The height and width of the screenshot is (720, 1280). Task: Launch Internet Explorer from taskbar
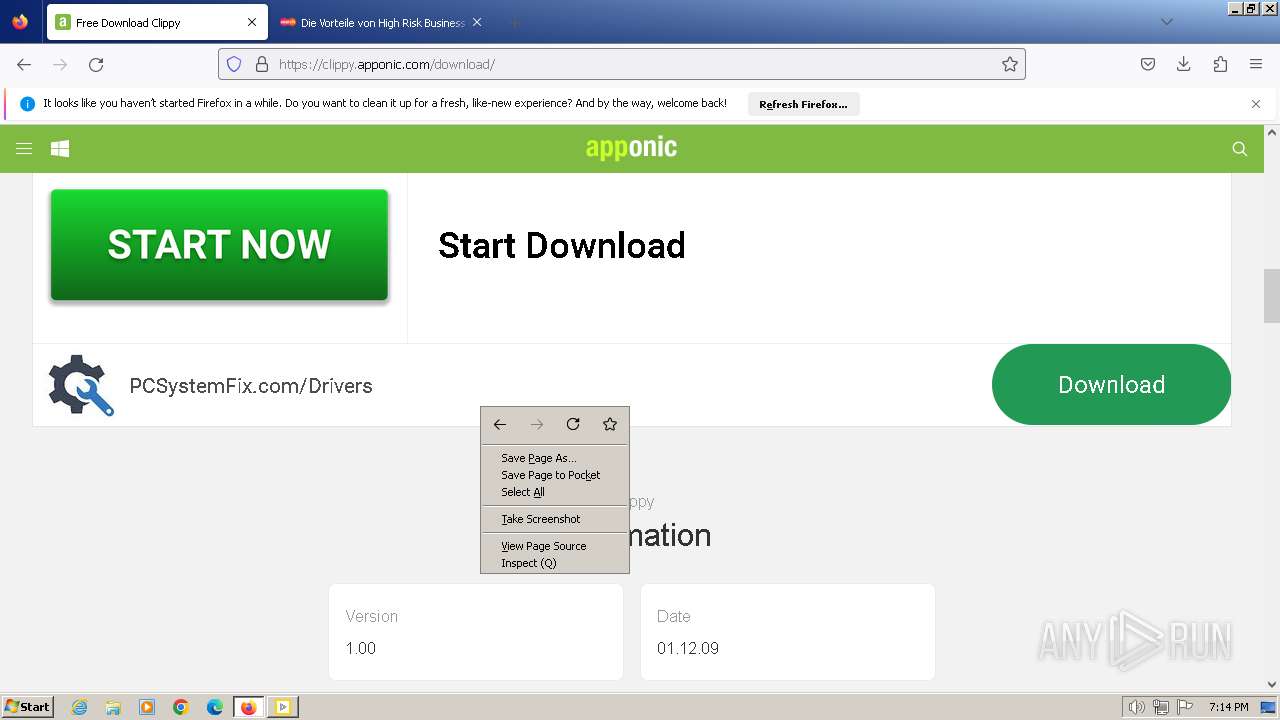point(79,707)
